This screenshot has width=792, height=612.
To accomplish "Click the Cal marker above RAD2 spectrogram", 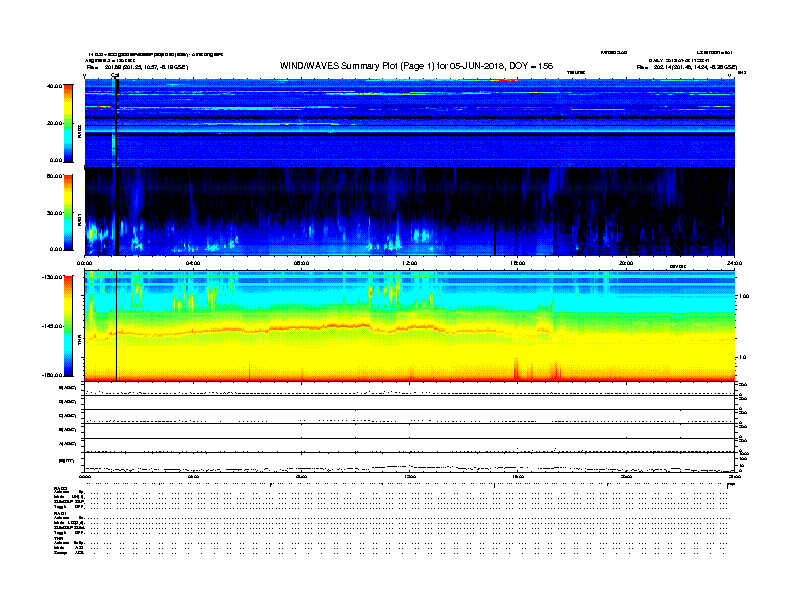I will click(115, 75).
